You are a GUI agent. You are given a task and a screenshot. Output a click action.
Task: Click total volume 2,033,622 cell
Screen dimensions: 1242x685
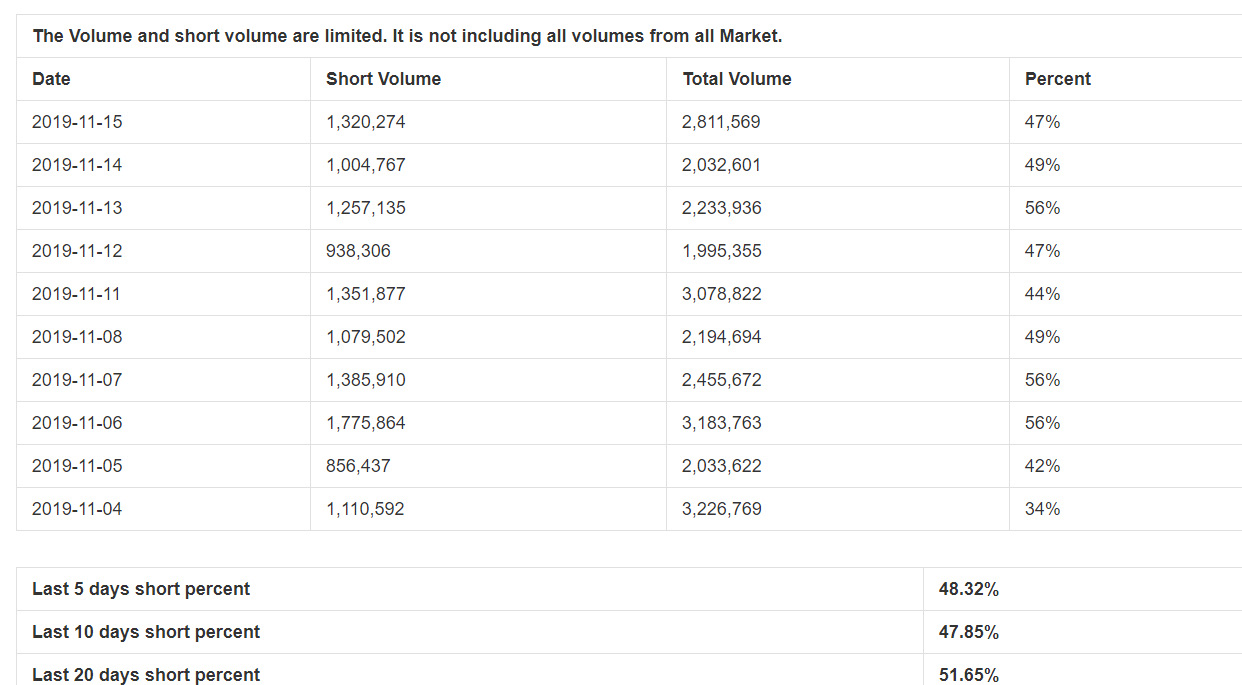[x=722, y=466]
